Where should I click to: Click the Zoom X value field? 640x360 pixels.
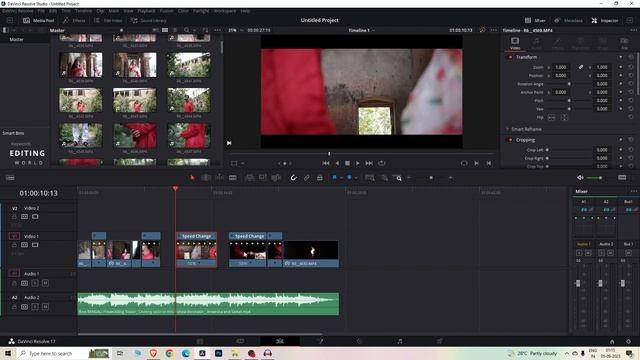coord(561,67)
